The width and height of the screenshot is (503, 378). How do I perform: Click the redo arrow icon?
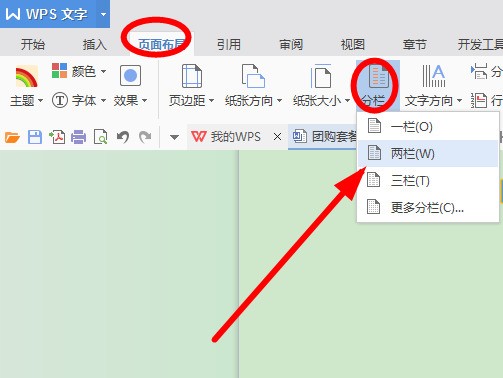pos(145,137)
